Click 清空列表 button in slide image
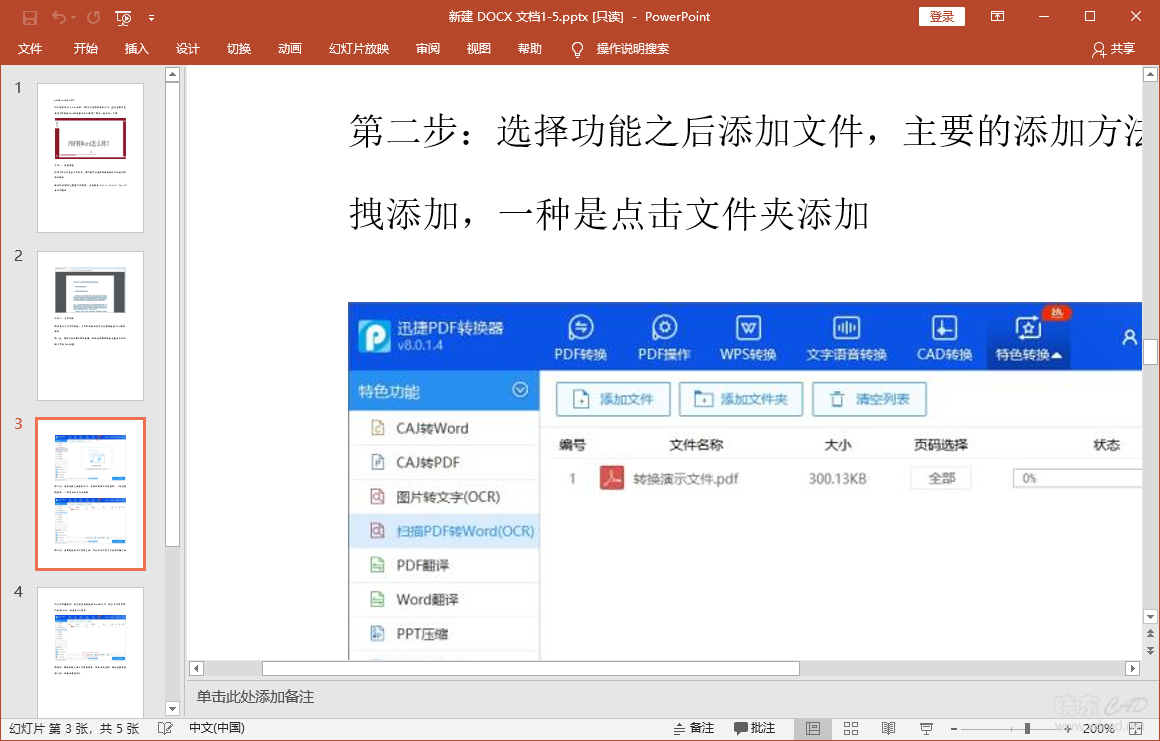1160x741 pixels. (869, 399)
